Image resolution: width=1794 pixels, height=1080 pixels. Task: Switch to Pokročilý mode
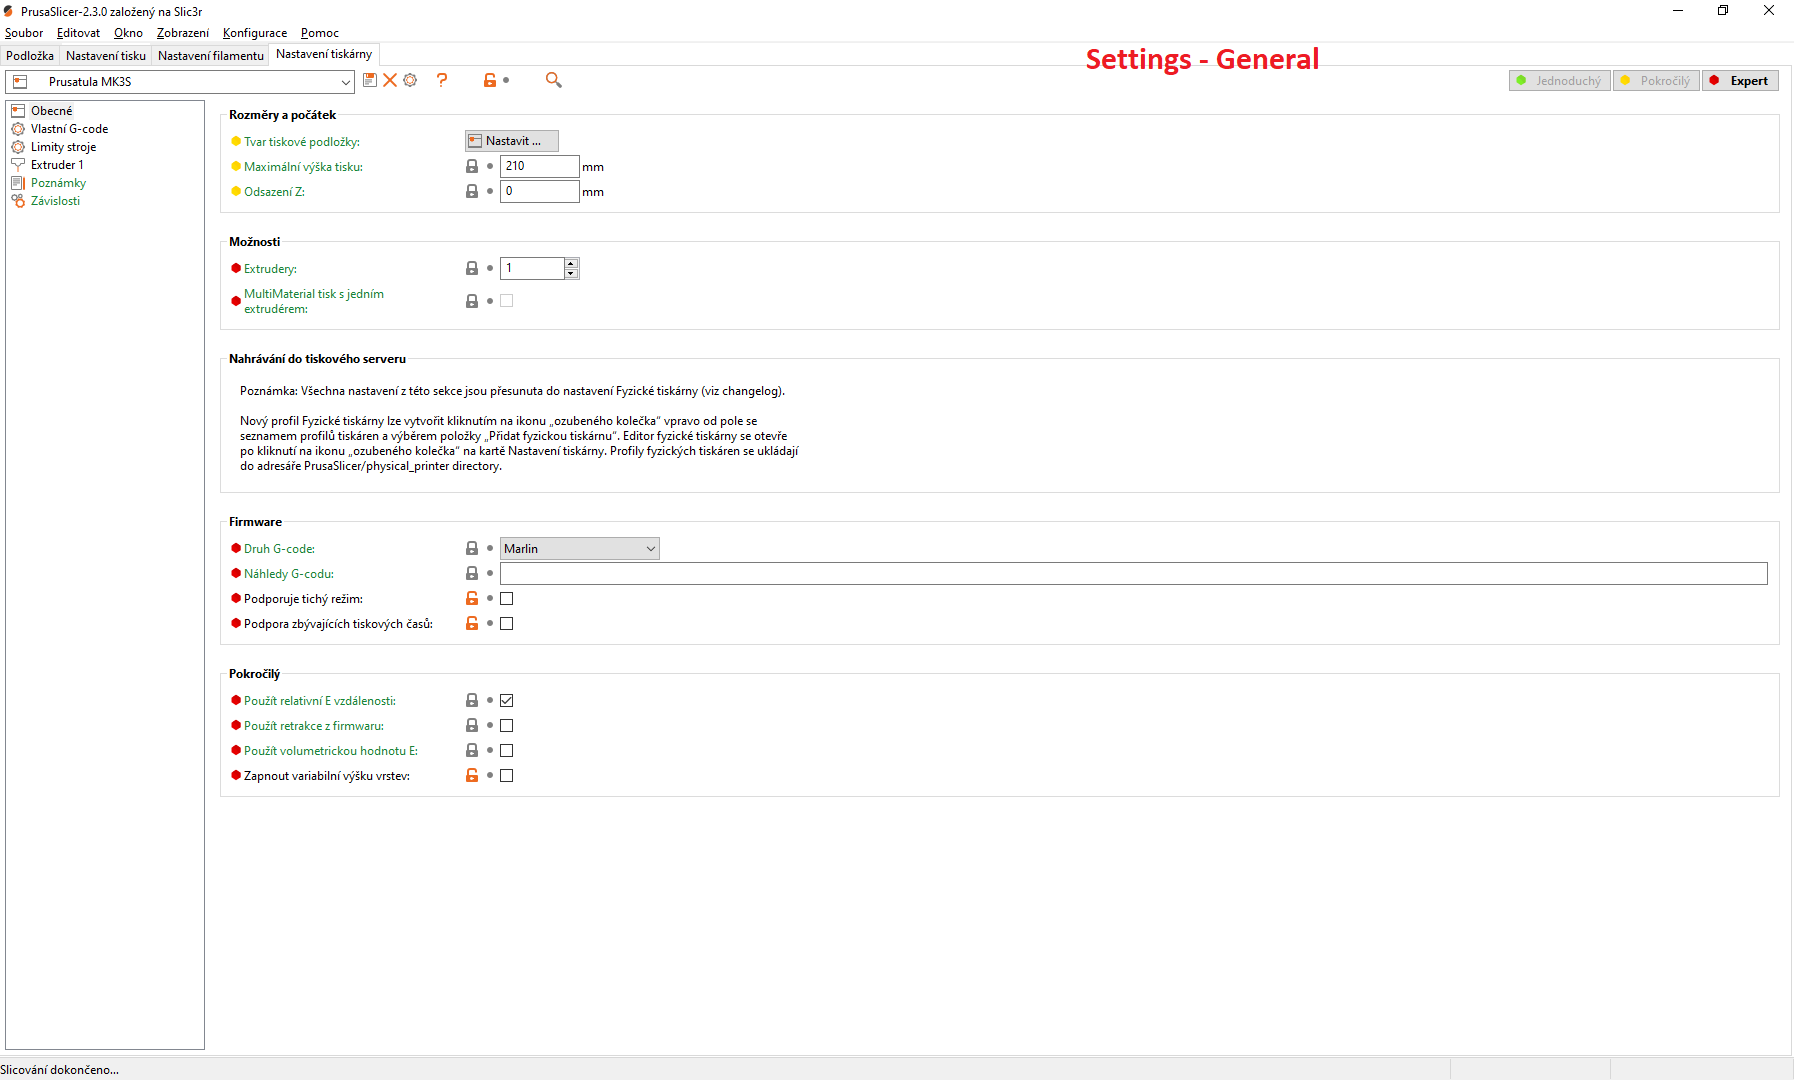pos(1655,80)
